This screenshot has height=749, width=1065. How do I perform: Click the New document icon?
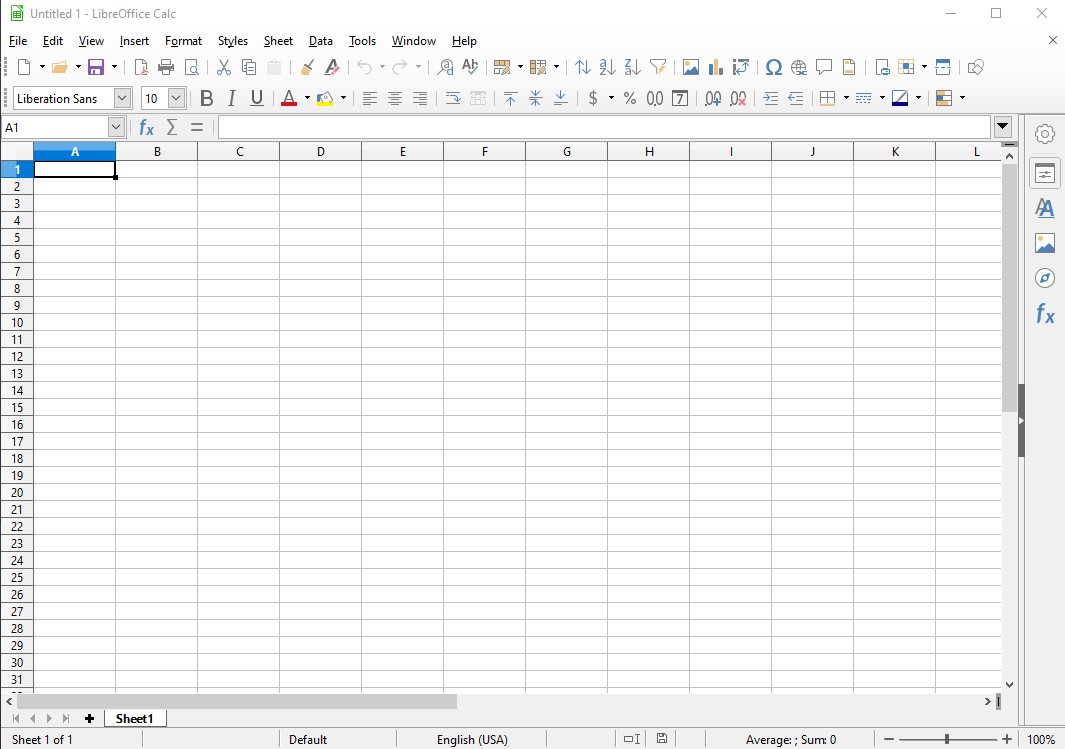(x=24, y=67)
